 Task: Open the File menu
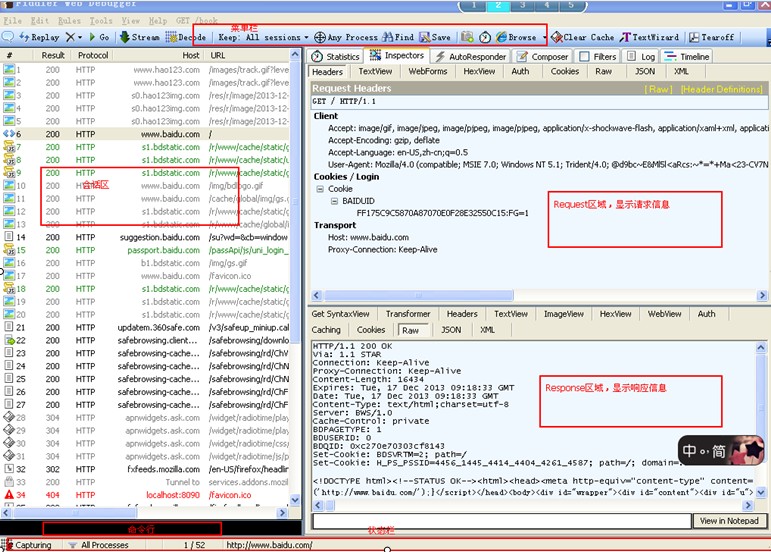(12, 21)
